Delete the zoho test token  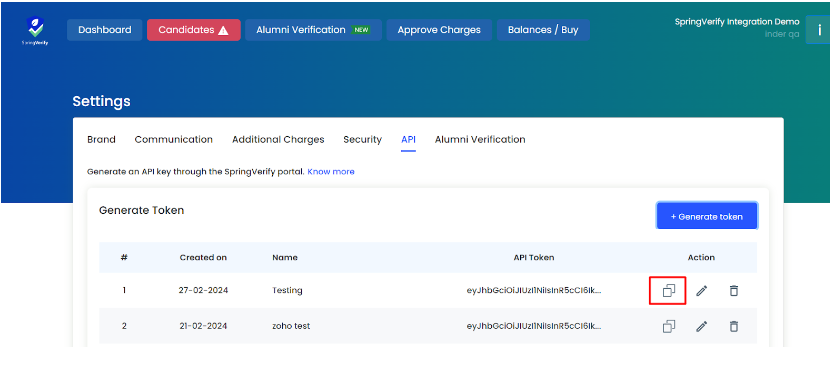733,326
